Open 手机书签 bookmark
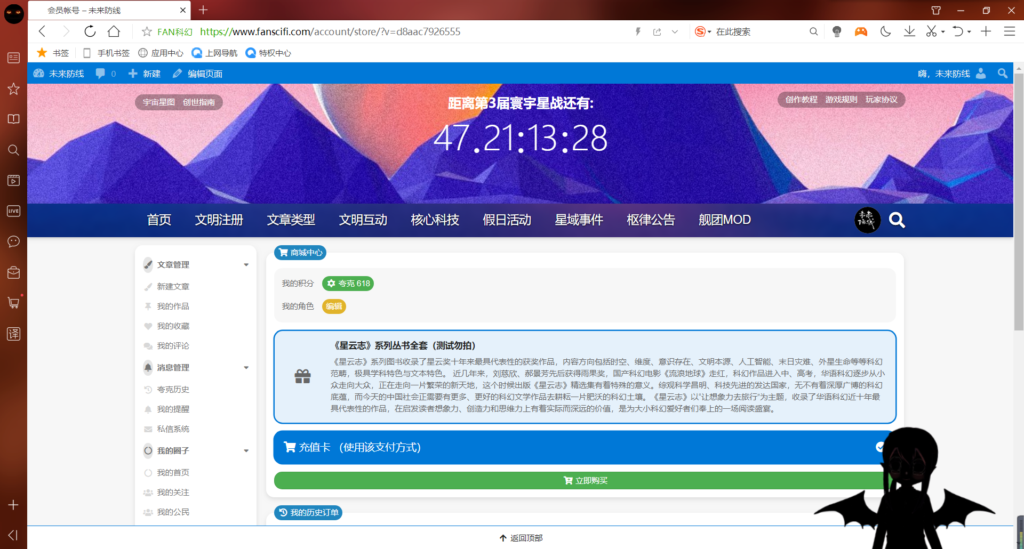The image size is (1024, 549). 106,53
